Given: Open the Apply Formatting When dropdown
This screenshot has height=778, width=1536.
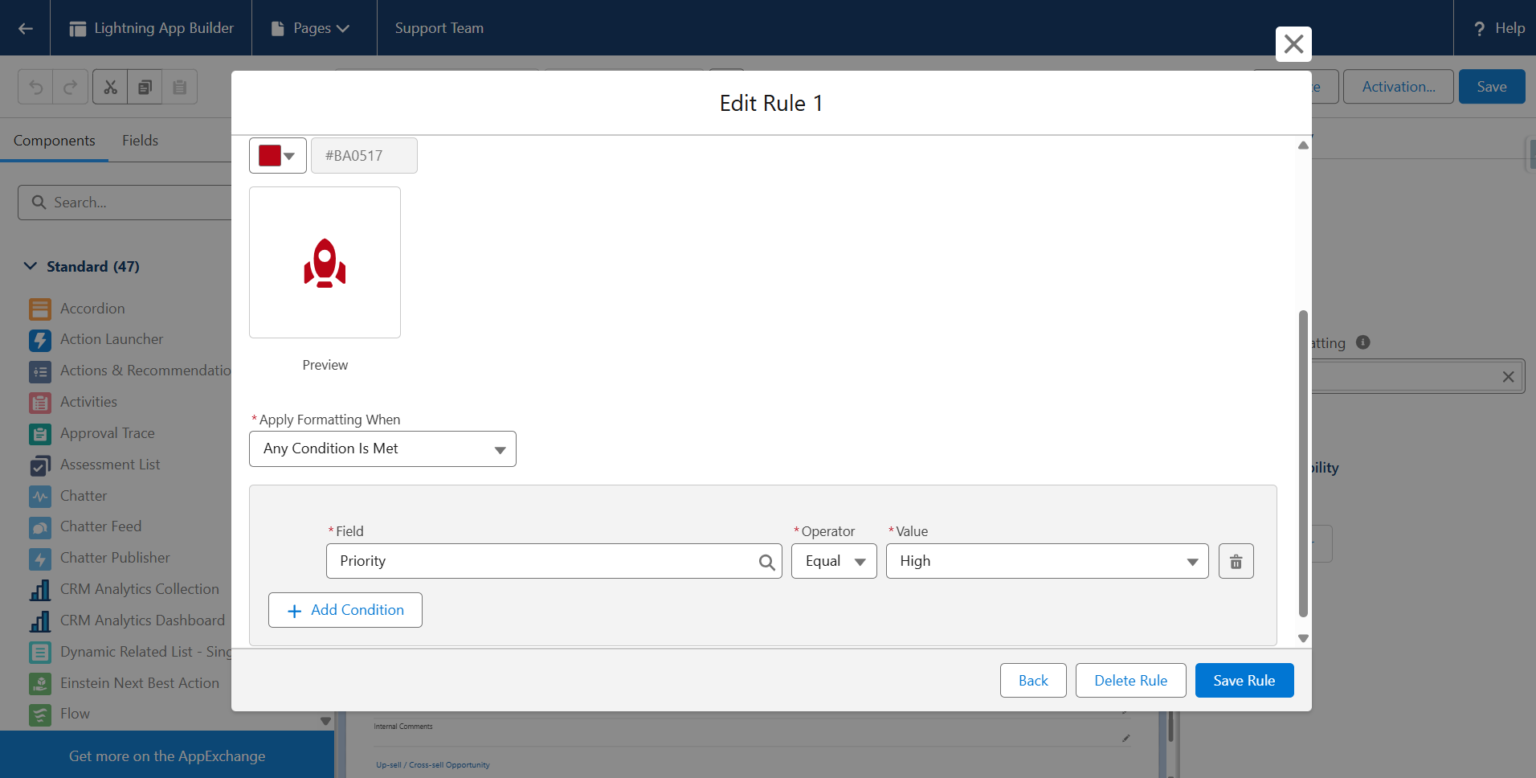Looking at the screenshot, I should [x=382, y=448].
